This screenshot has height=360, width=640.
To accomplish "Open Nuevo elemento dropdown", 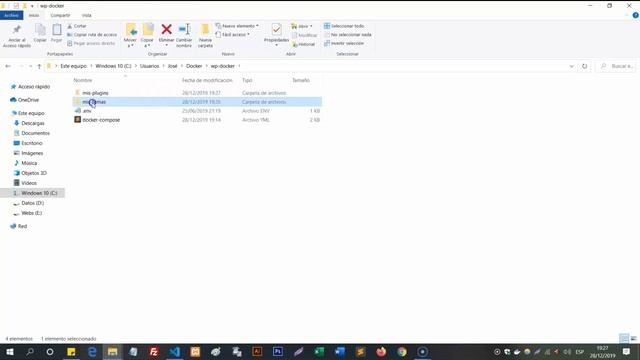I will [x=237, y=26].
